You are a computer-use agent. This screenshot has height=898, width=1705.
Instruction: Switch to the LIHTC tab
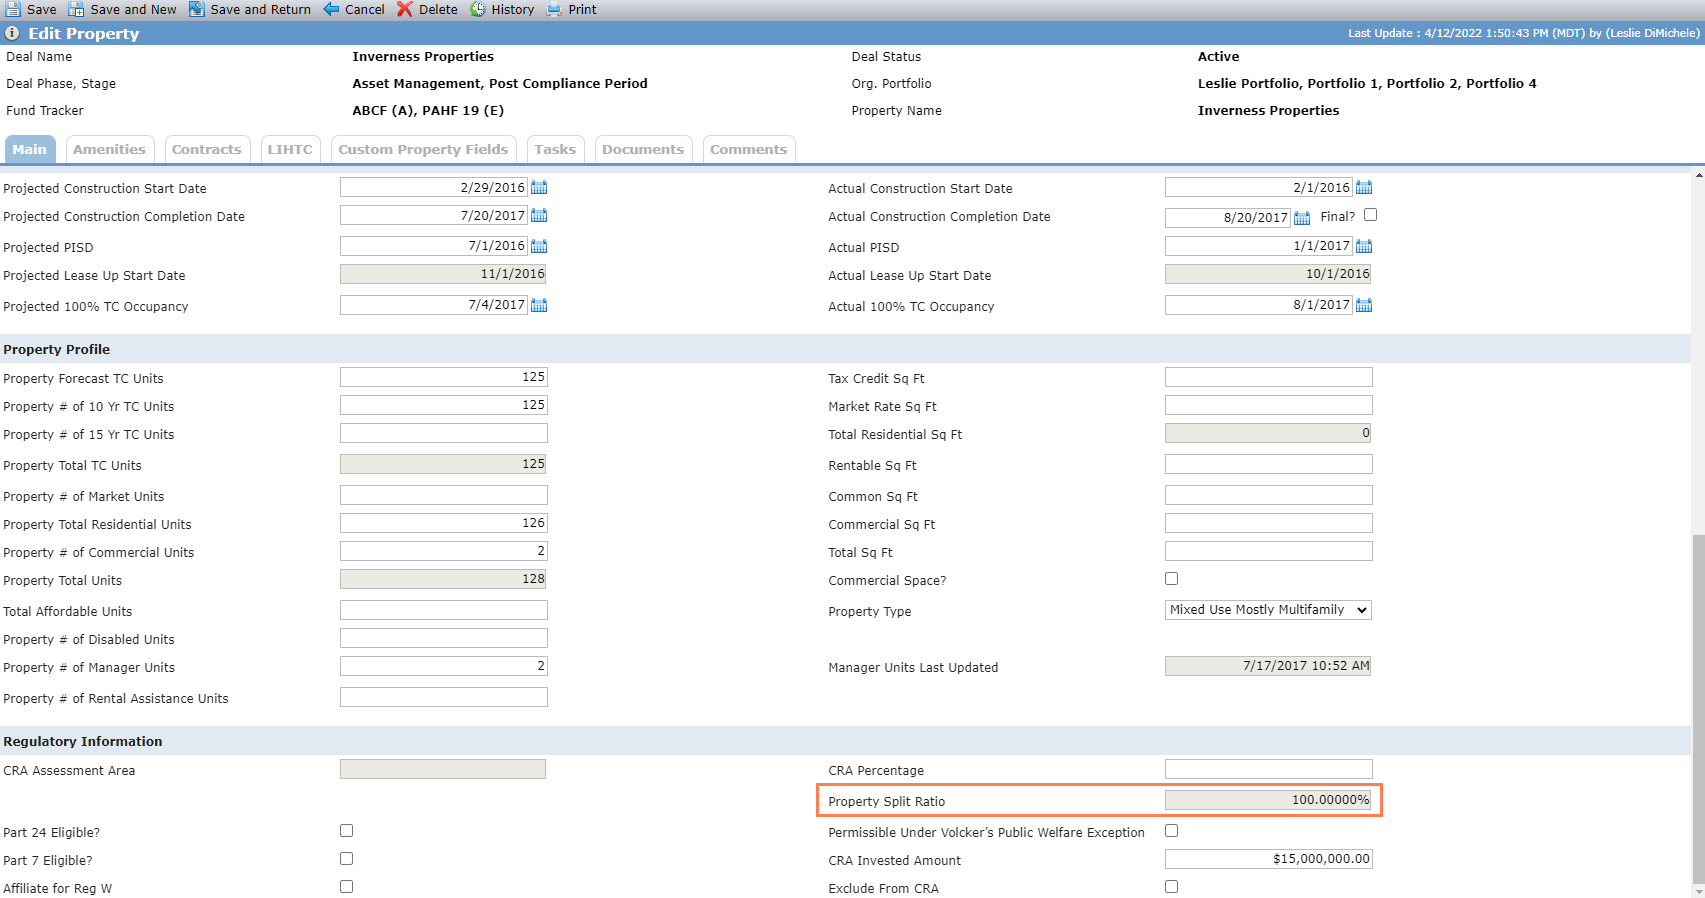click(290, 150)
